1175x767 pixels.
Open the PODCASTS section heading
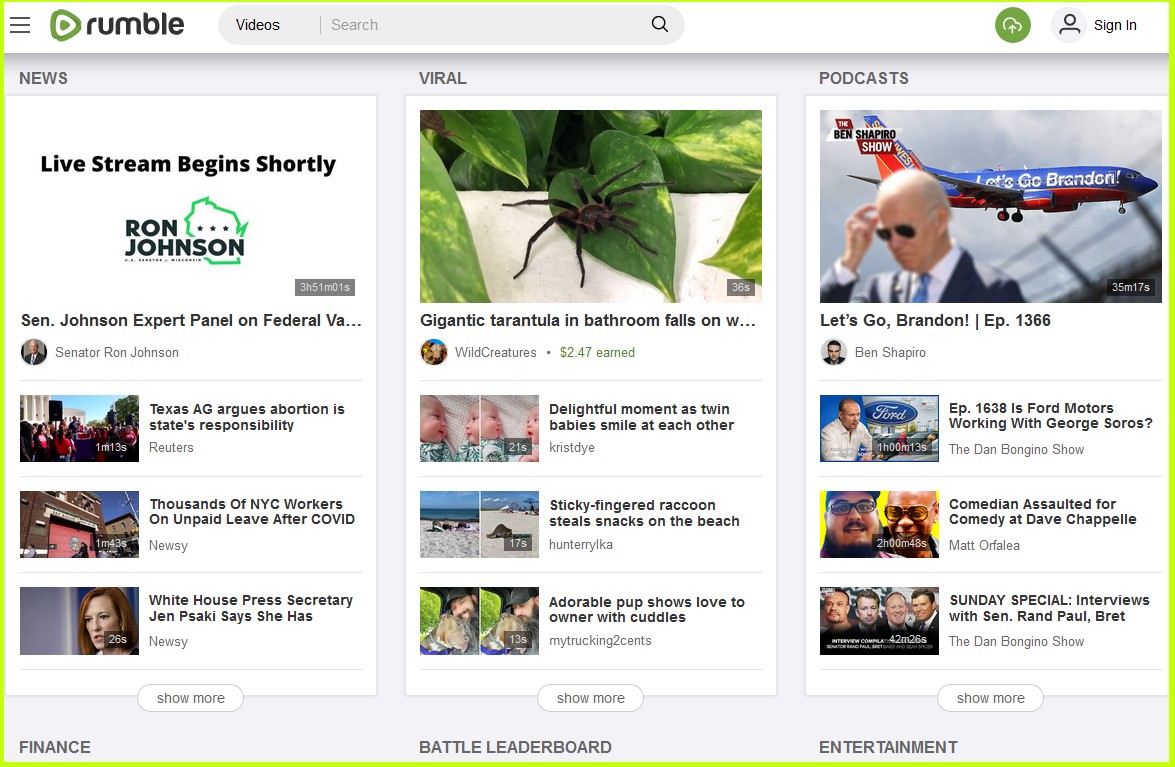[864, 78]
